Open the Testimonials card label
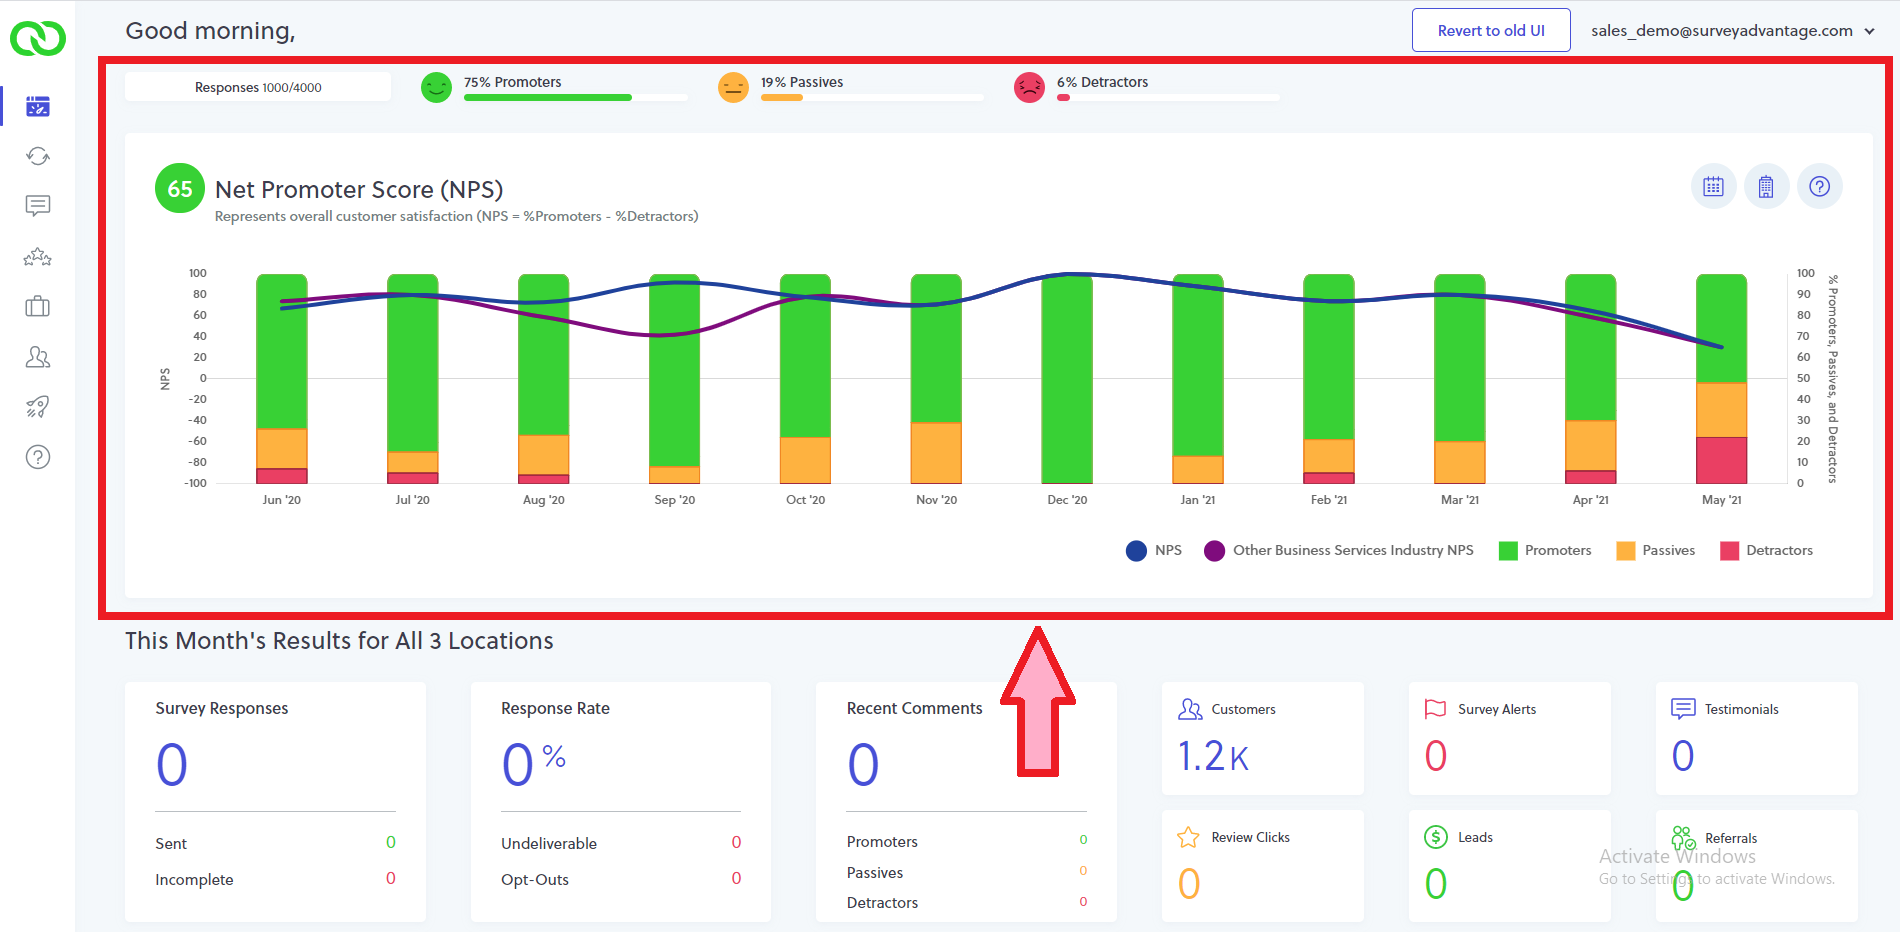 tap(1742, 709)
